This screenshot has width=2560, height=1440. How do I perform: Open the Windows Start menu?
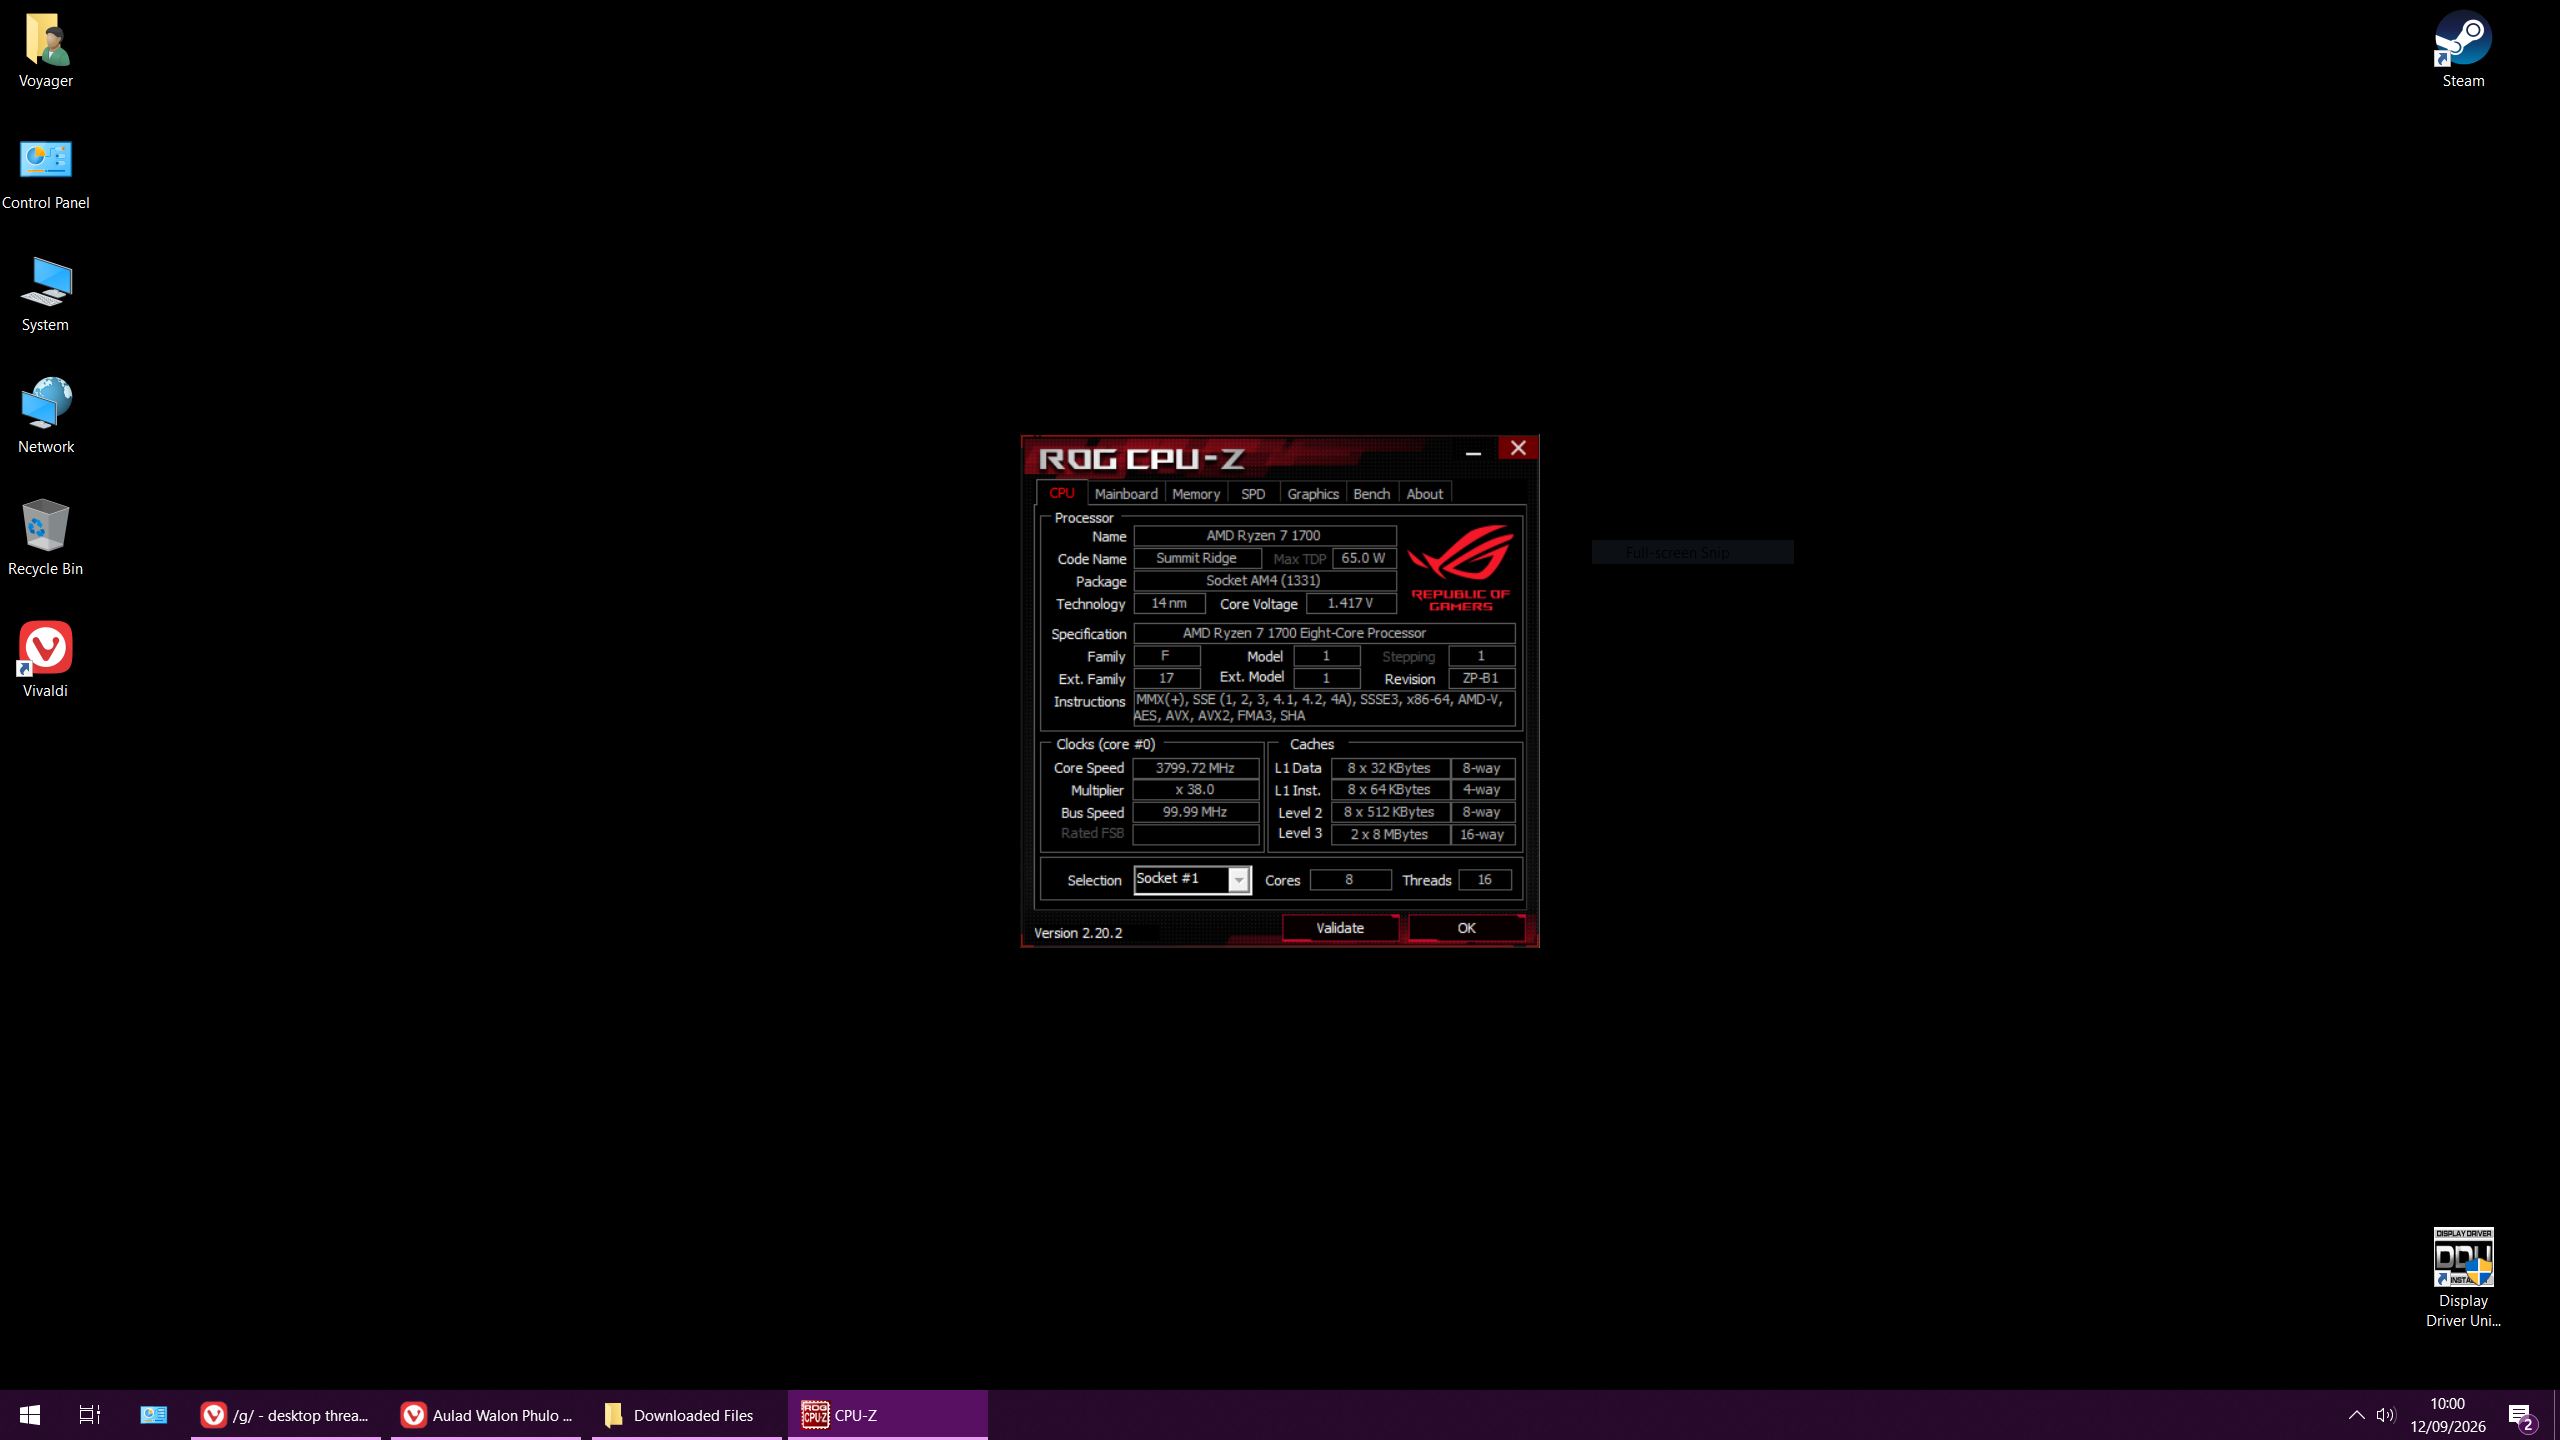tap(30, 1415)
